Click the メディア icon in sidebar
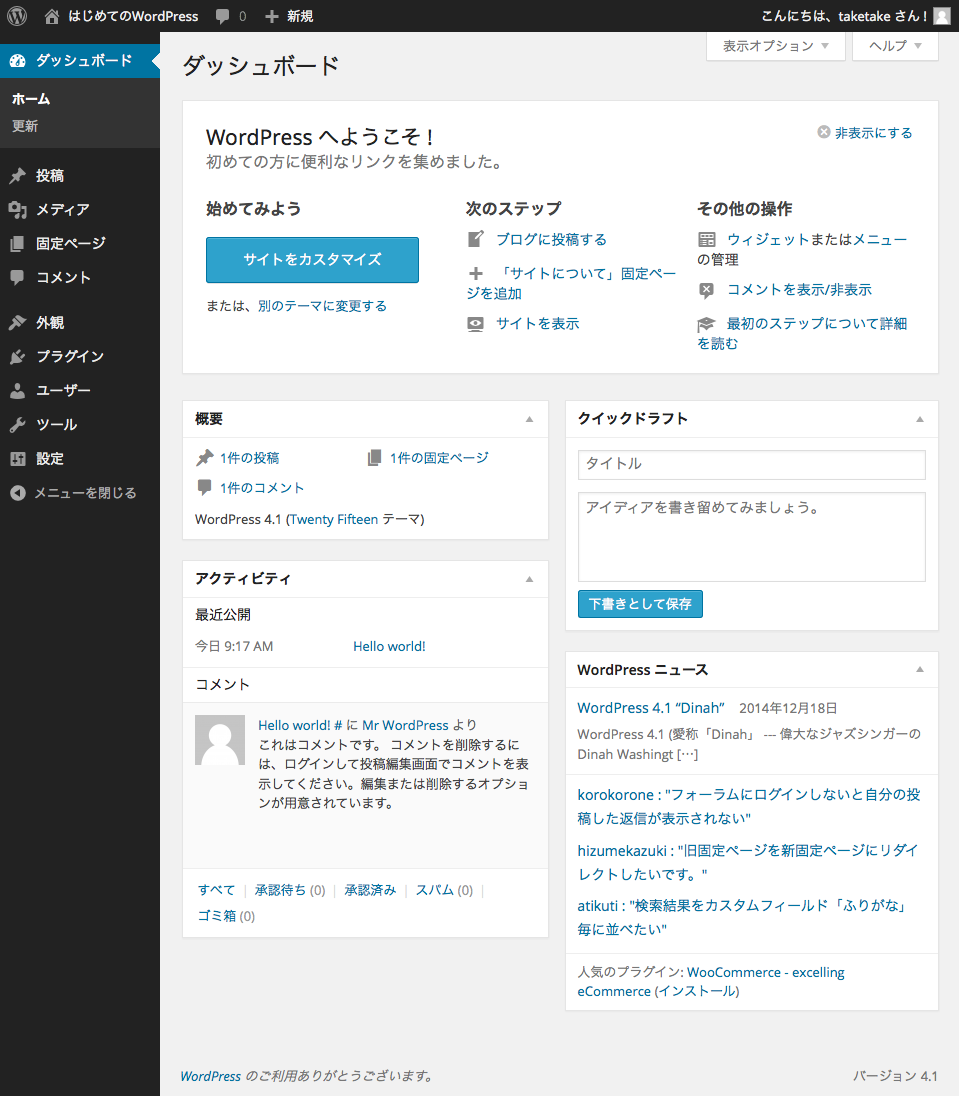The width and height of the screenshot is (959, 1096). click(x=17, y=210)
